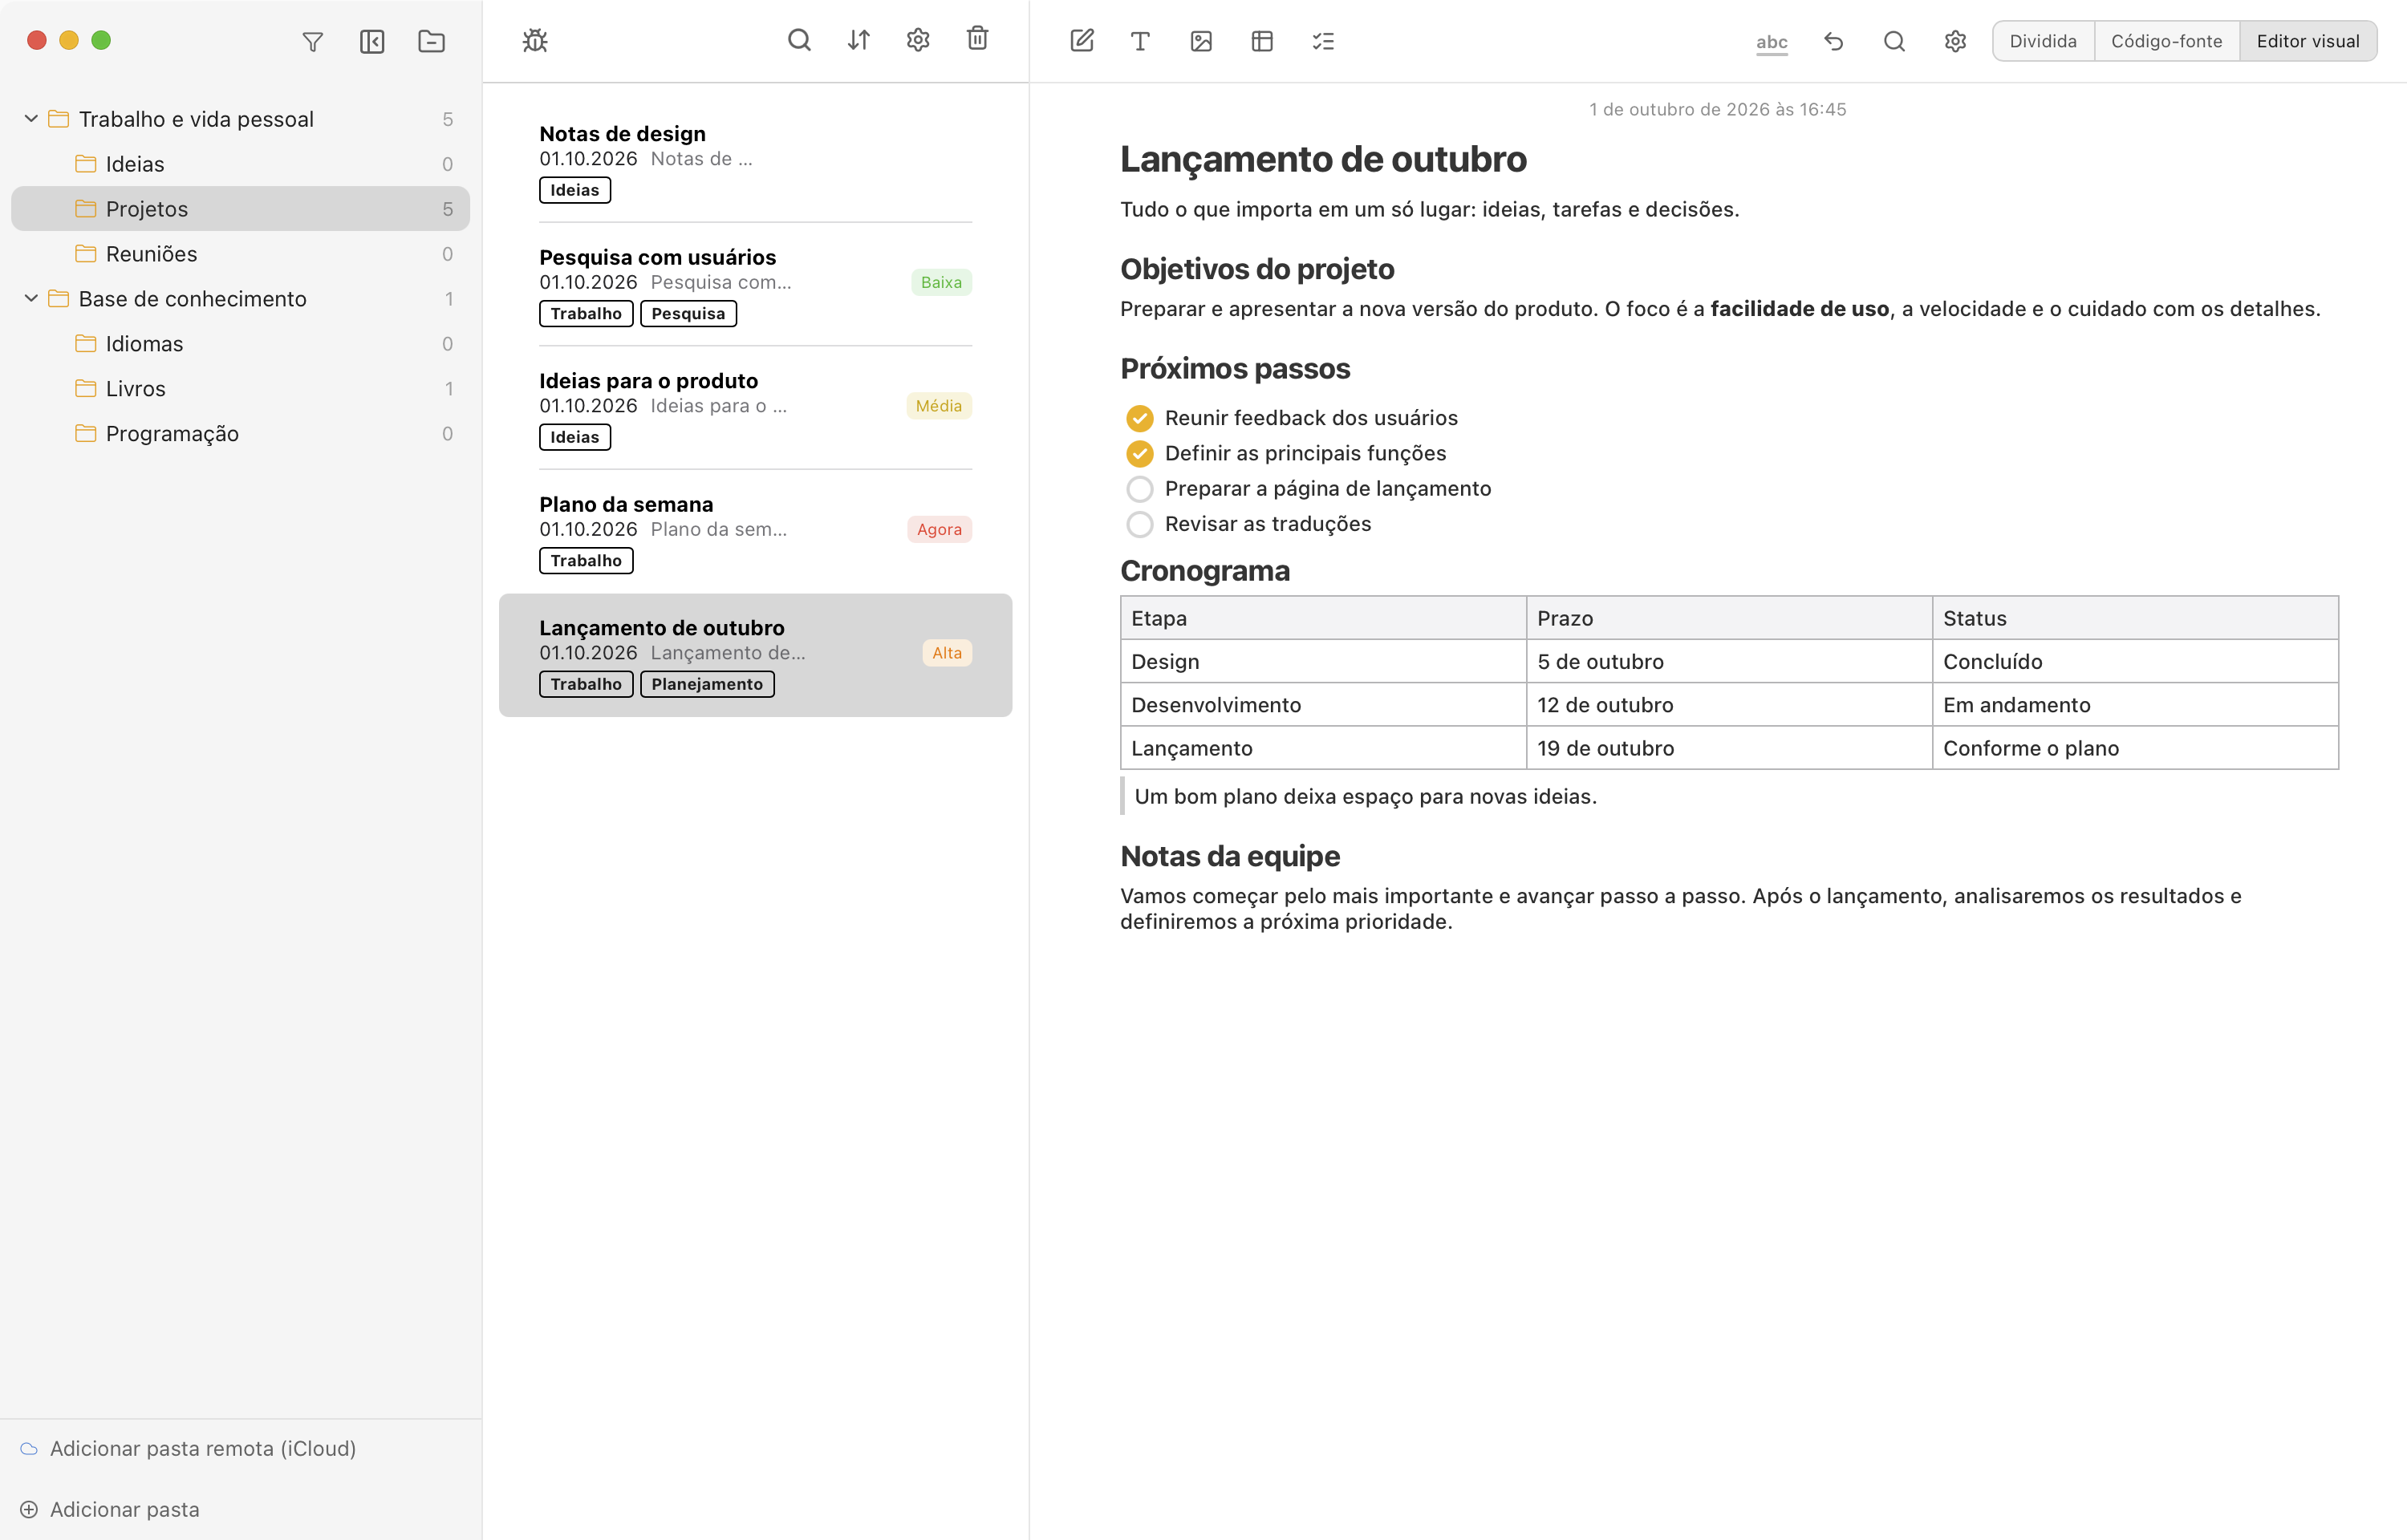The width and height of the screenshot is (2407, 1540).
Task: Toggle spell check abc icon
Action: [x=1771, y=42]
